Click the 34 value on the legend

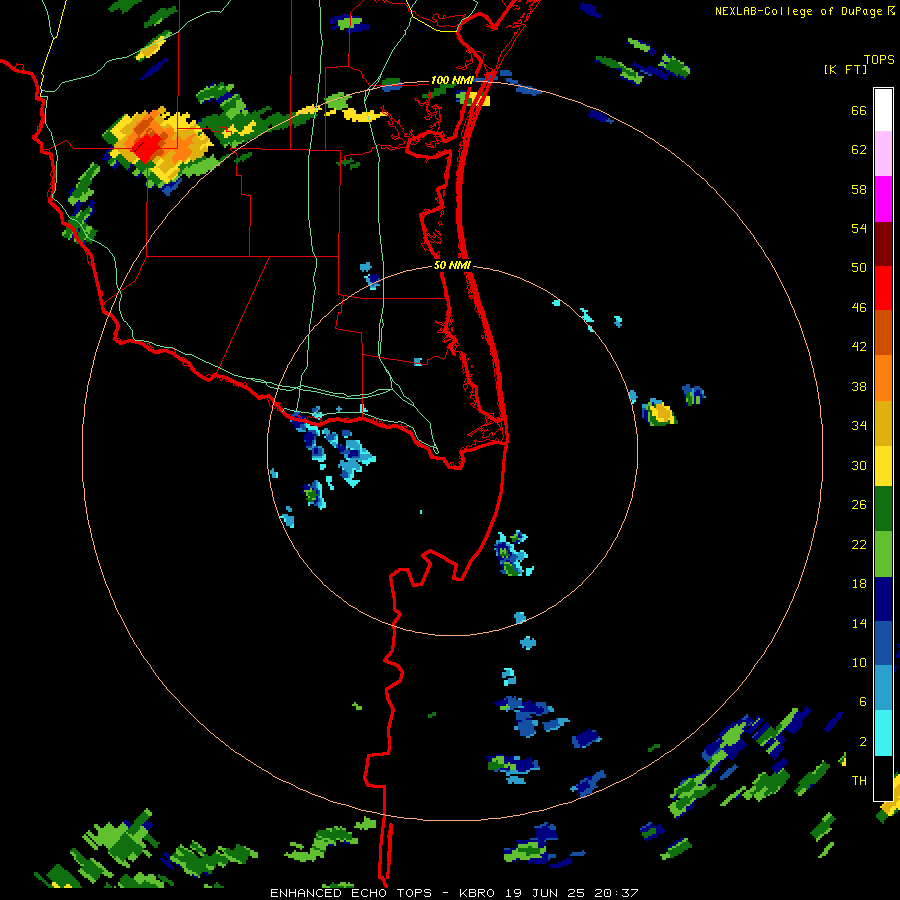859,426
